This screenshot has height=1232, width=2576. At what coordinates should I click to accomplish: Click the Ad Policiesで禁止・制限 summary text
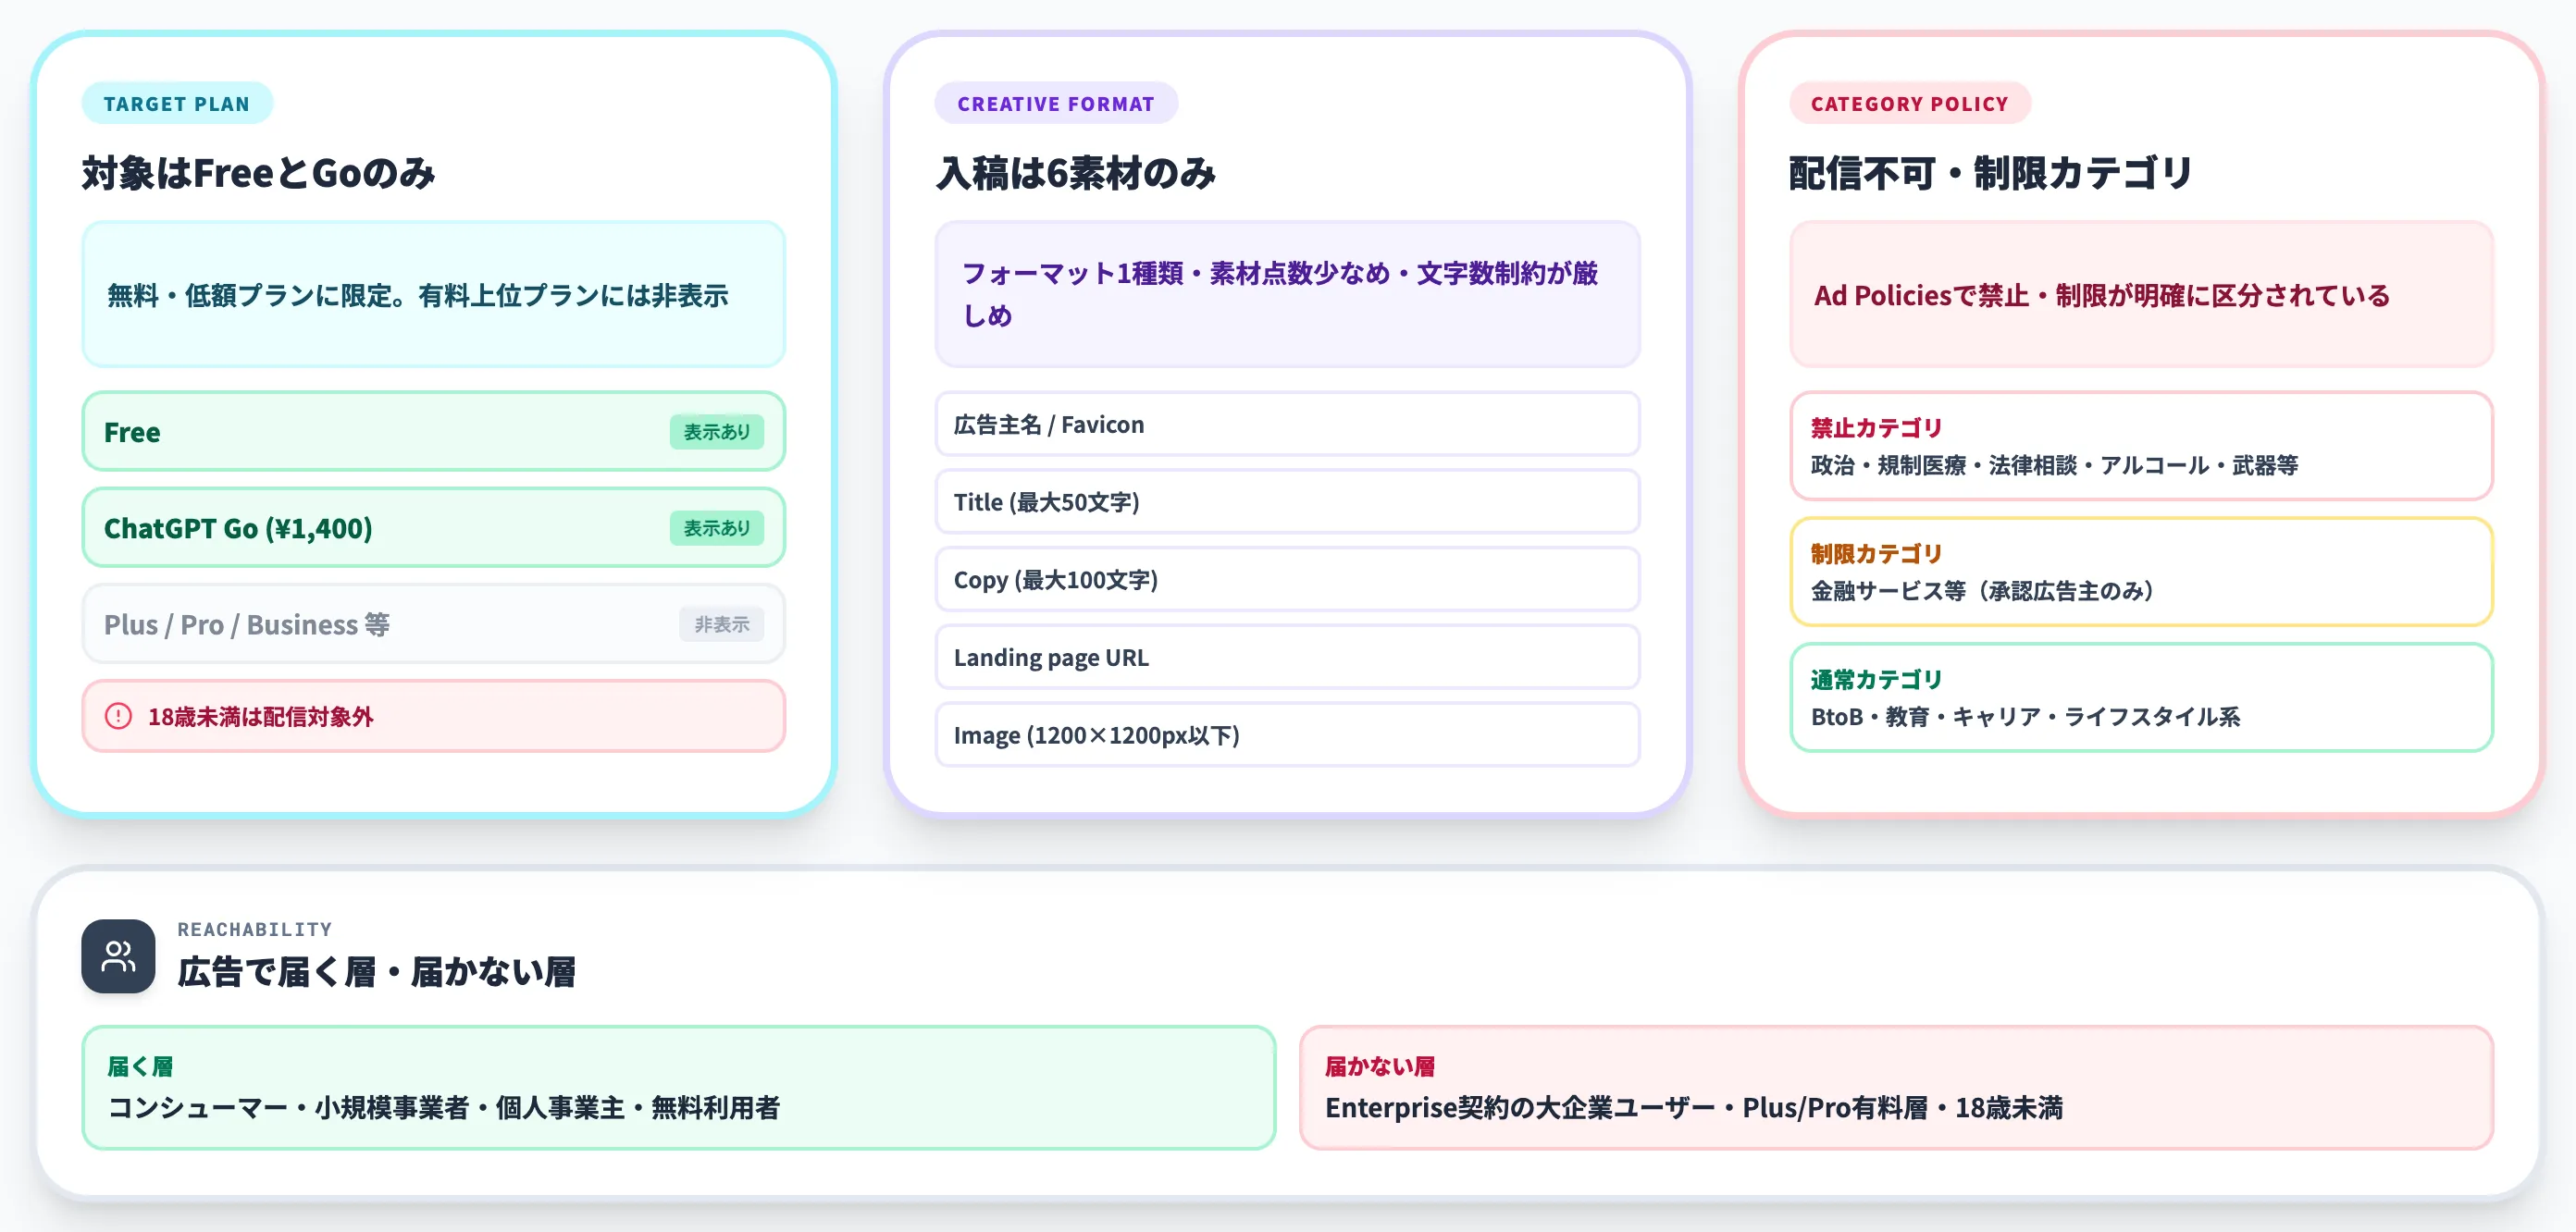pyautogui.click(x=2101, y=295)
